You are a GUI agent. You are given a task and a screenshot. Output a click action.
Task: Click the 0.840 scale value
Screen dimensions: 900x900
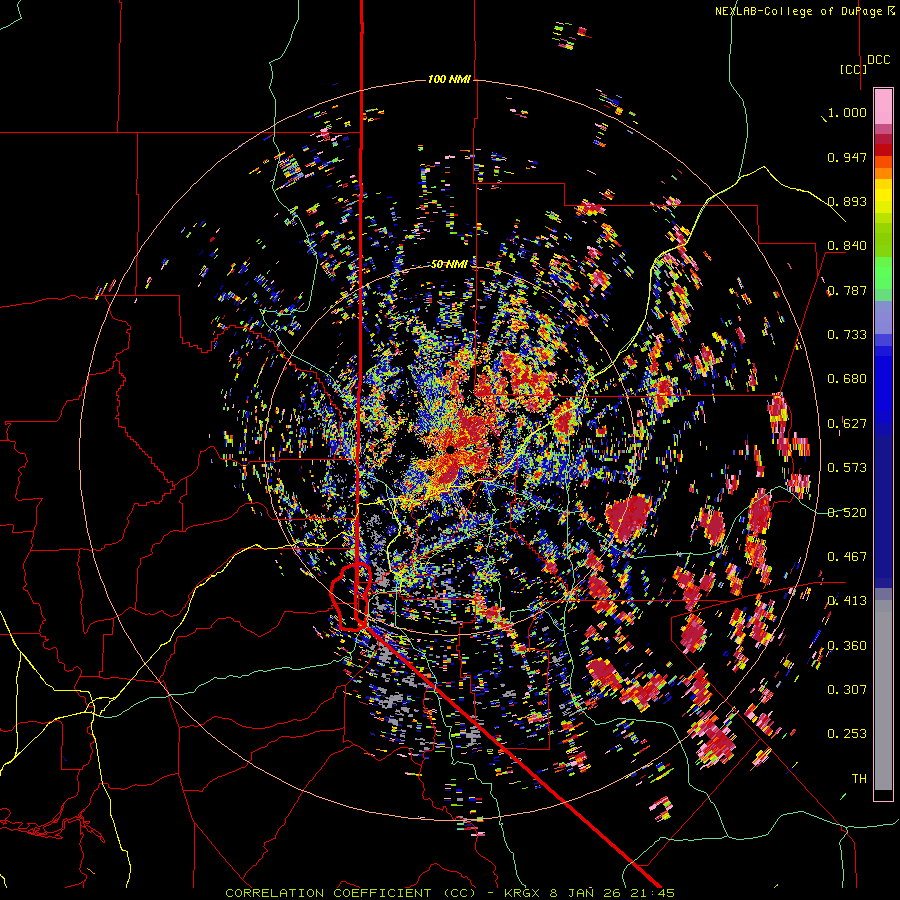tap(847, 246)
